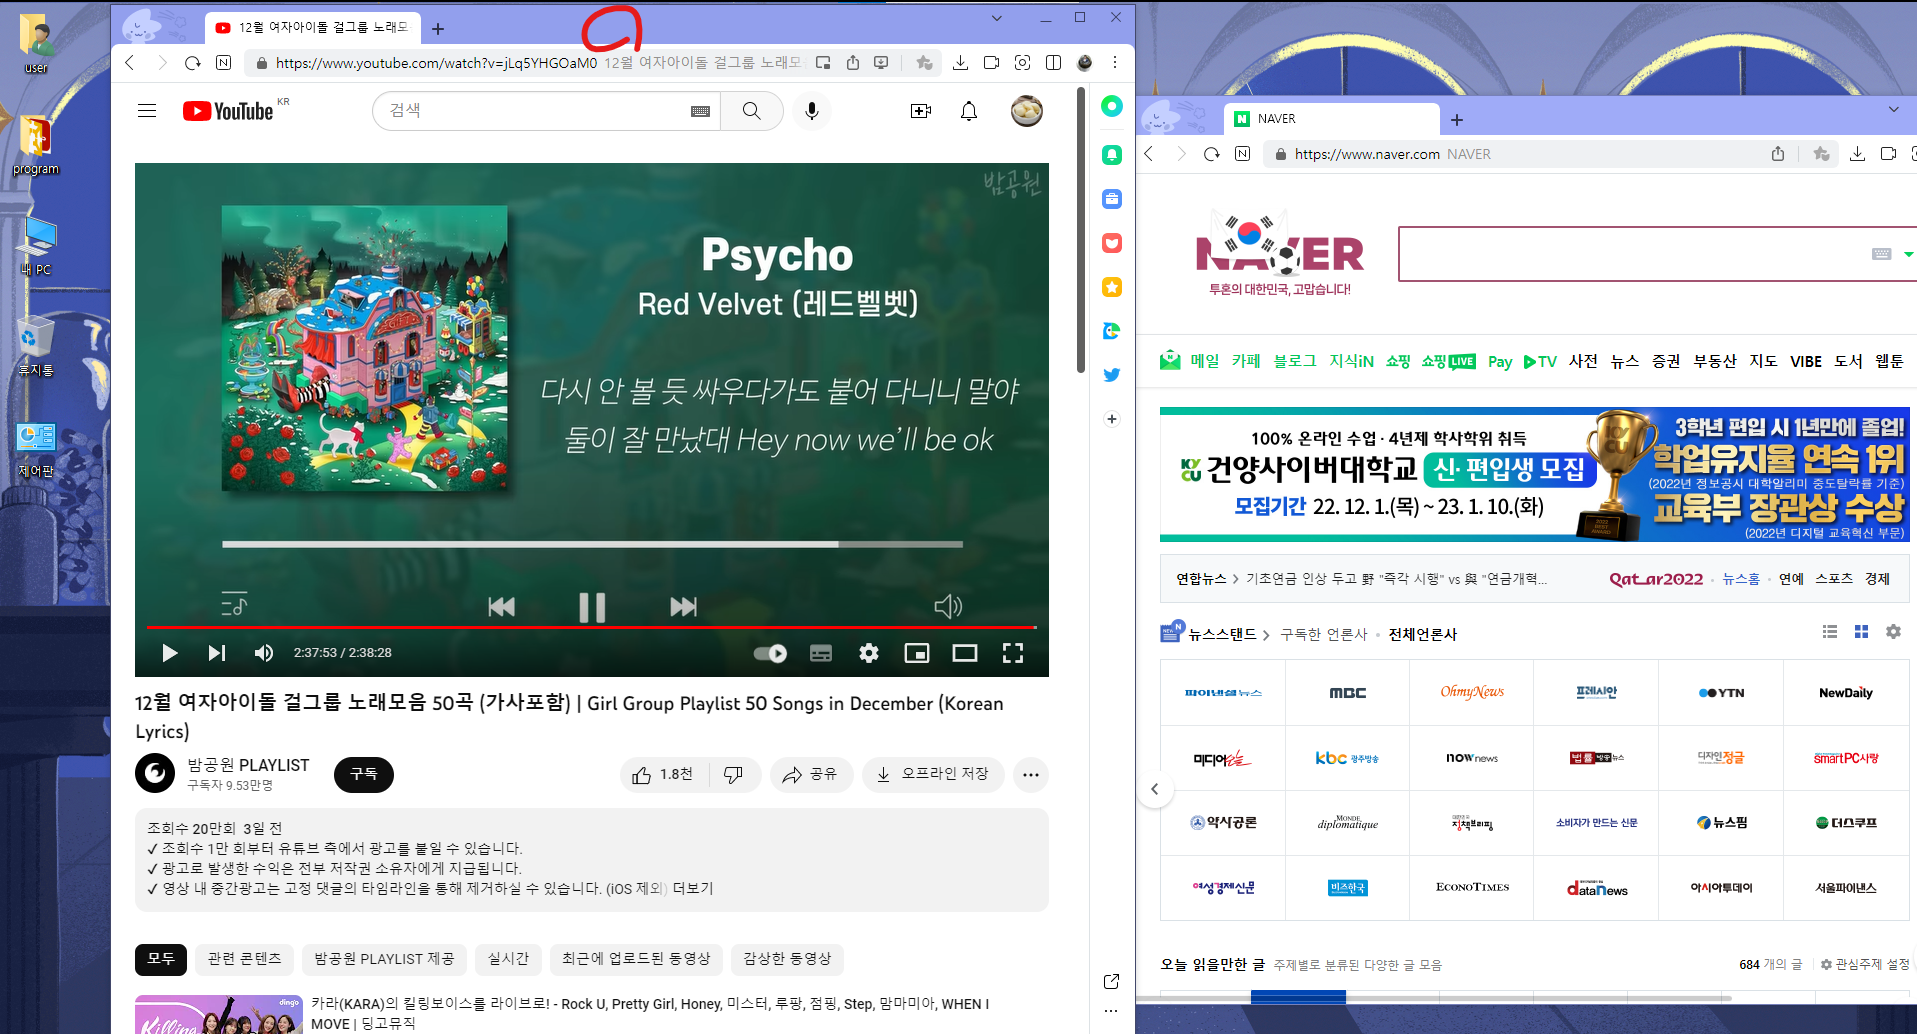1917x1034 pixels.
Task: Select 최근에 업로드된 동영상 chip
Action: pos(636,959)
